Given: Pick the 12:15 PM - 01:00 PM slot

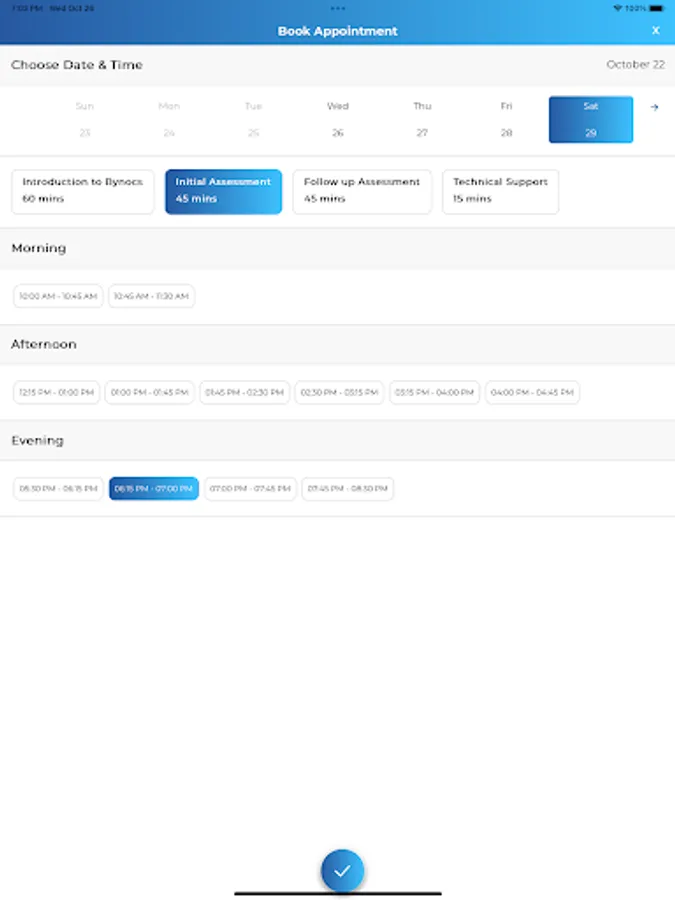Looking at the screenshot, I should [56, 393].
